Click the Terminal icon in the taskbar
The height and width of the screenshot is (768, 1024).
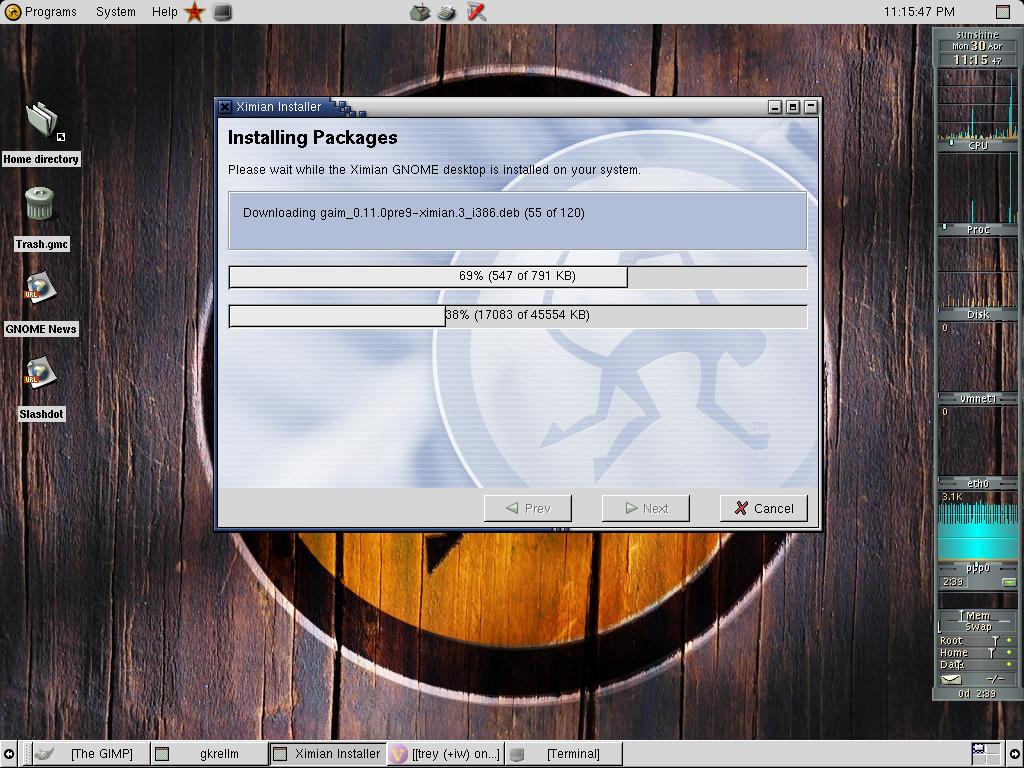[517, 754]
